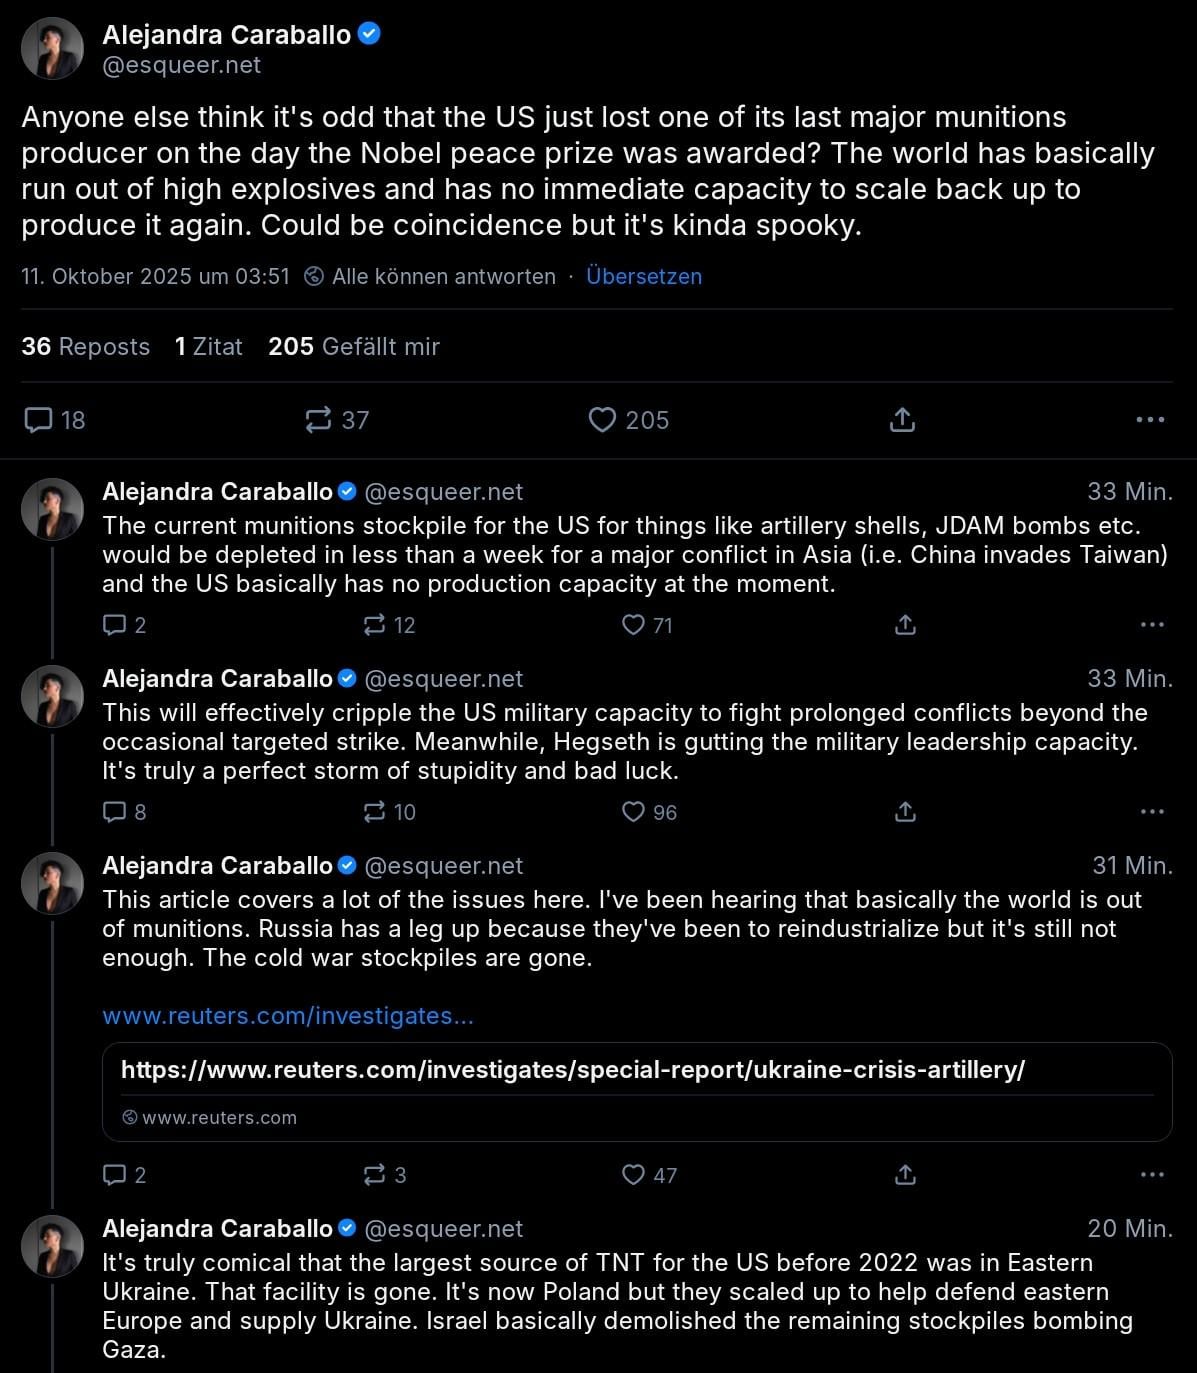The image size is (1197, 1373).
Task: View the 36 Reposts list
Action: 86,346
